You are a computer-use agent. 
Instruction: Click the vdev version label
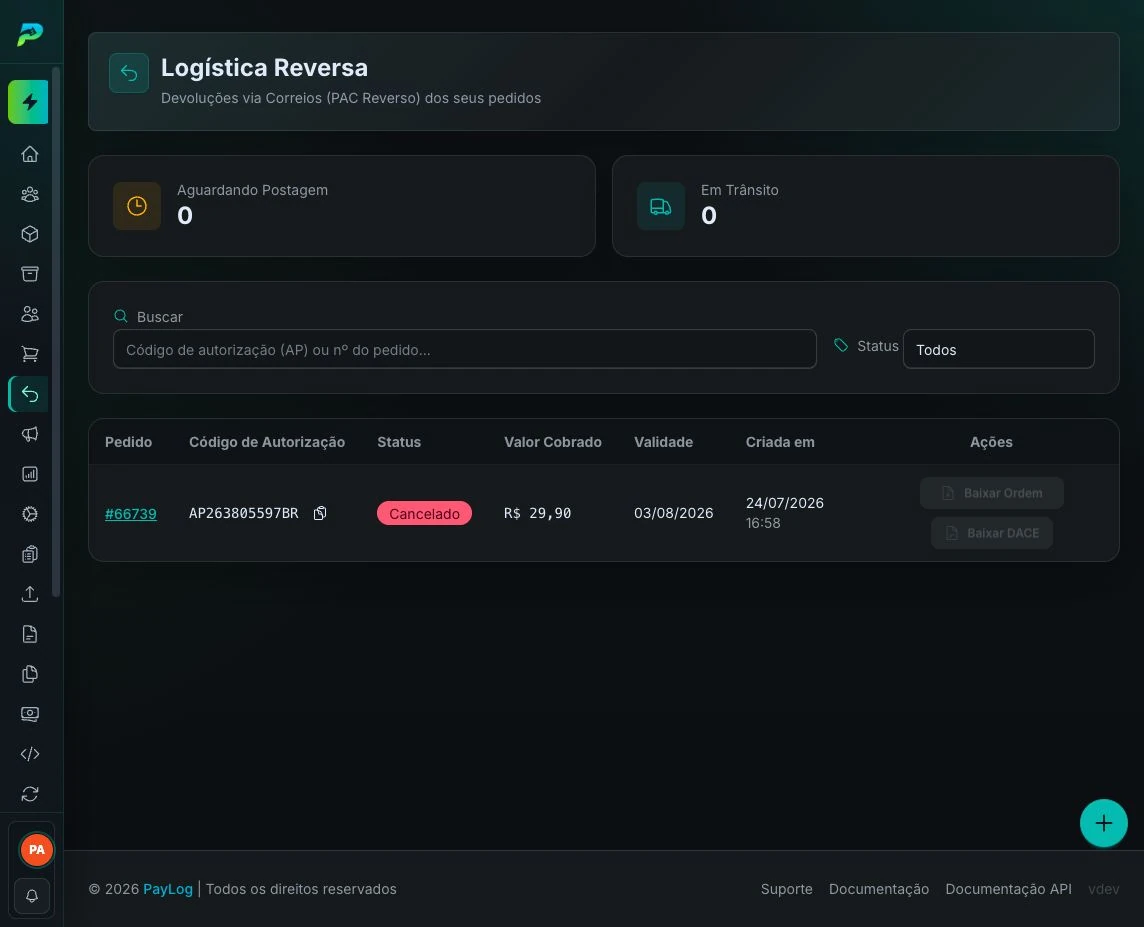tap(1104, 889)
